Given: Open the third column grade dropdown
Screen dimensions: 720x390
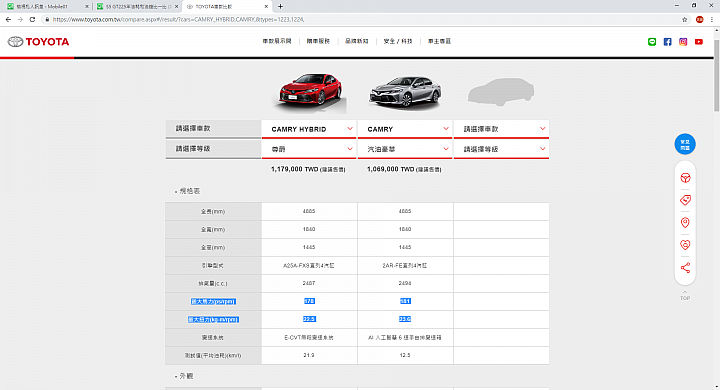Looking at the screenshot, I should click(x=501, y=149).
